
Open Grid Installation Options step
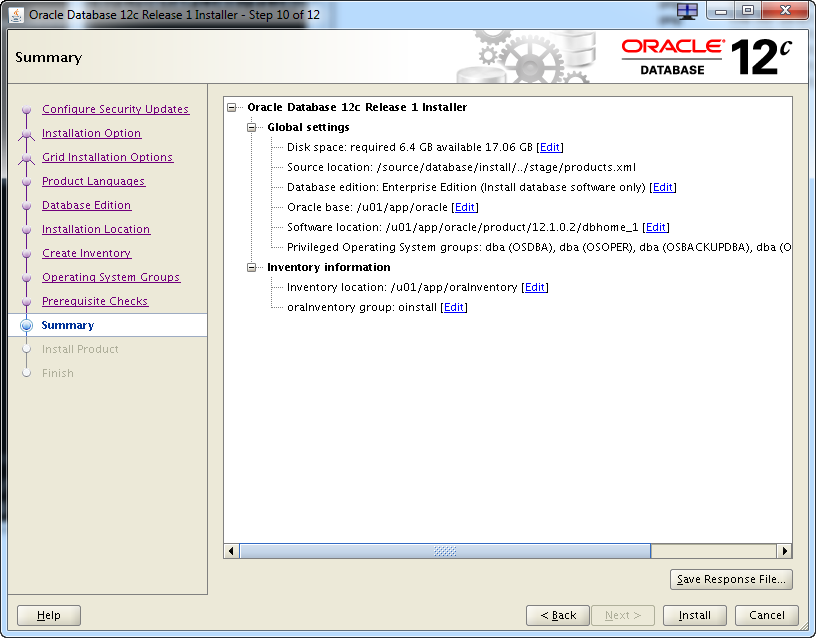coord(107,157)
